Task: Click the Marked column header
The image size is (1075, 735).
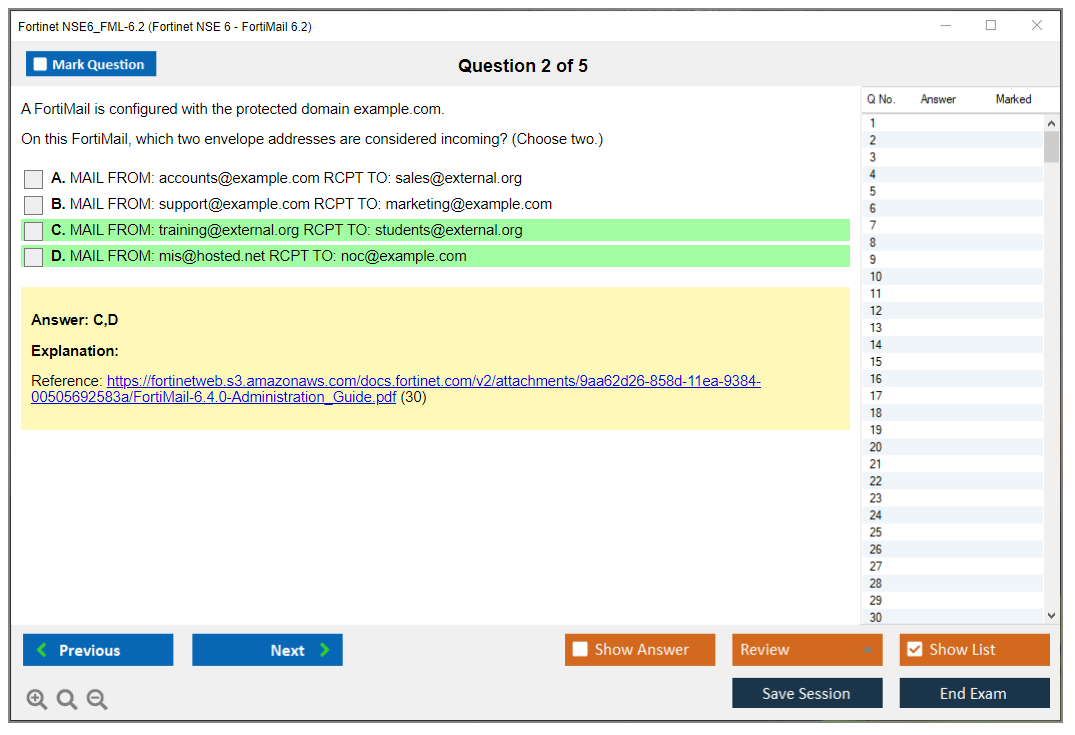Action: coord(1013,99)
